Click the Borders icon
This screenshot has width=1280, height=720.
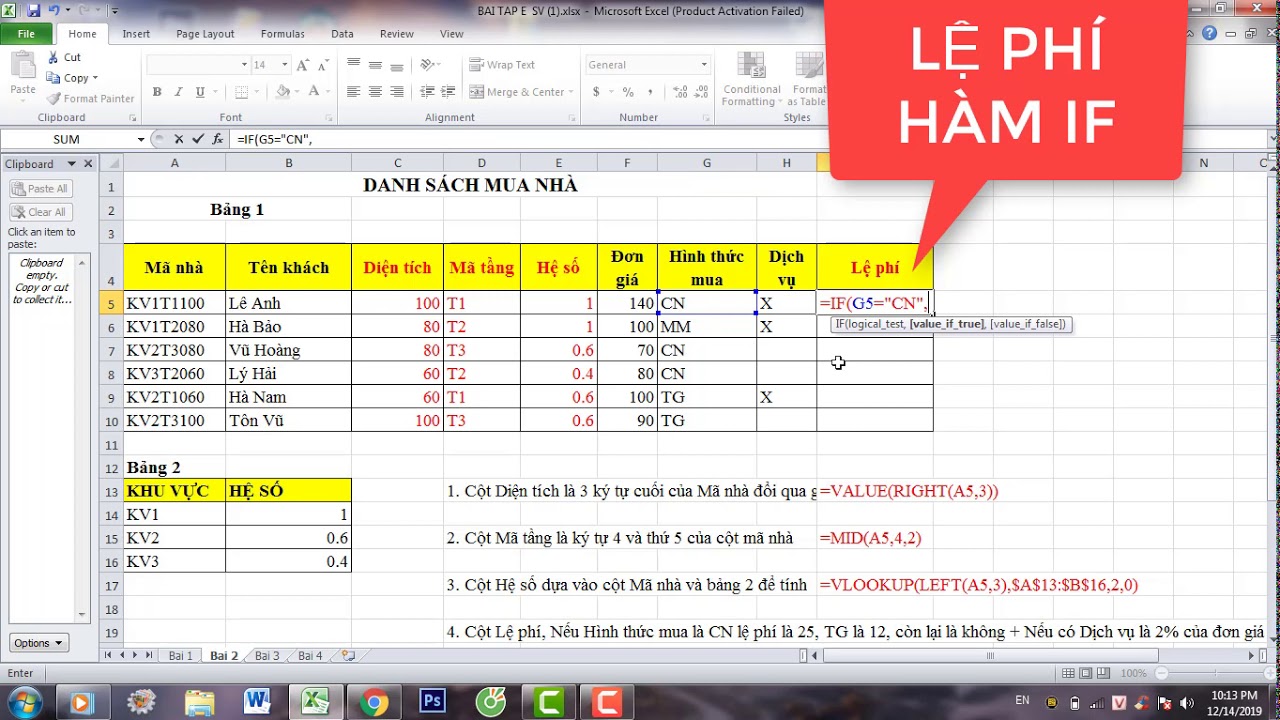pyautogui.click(x=244, y=92)
